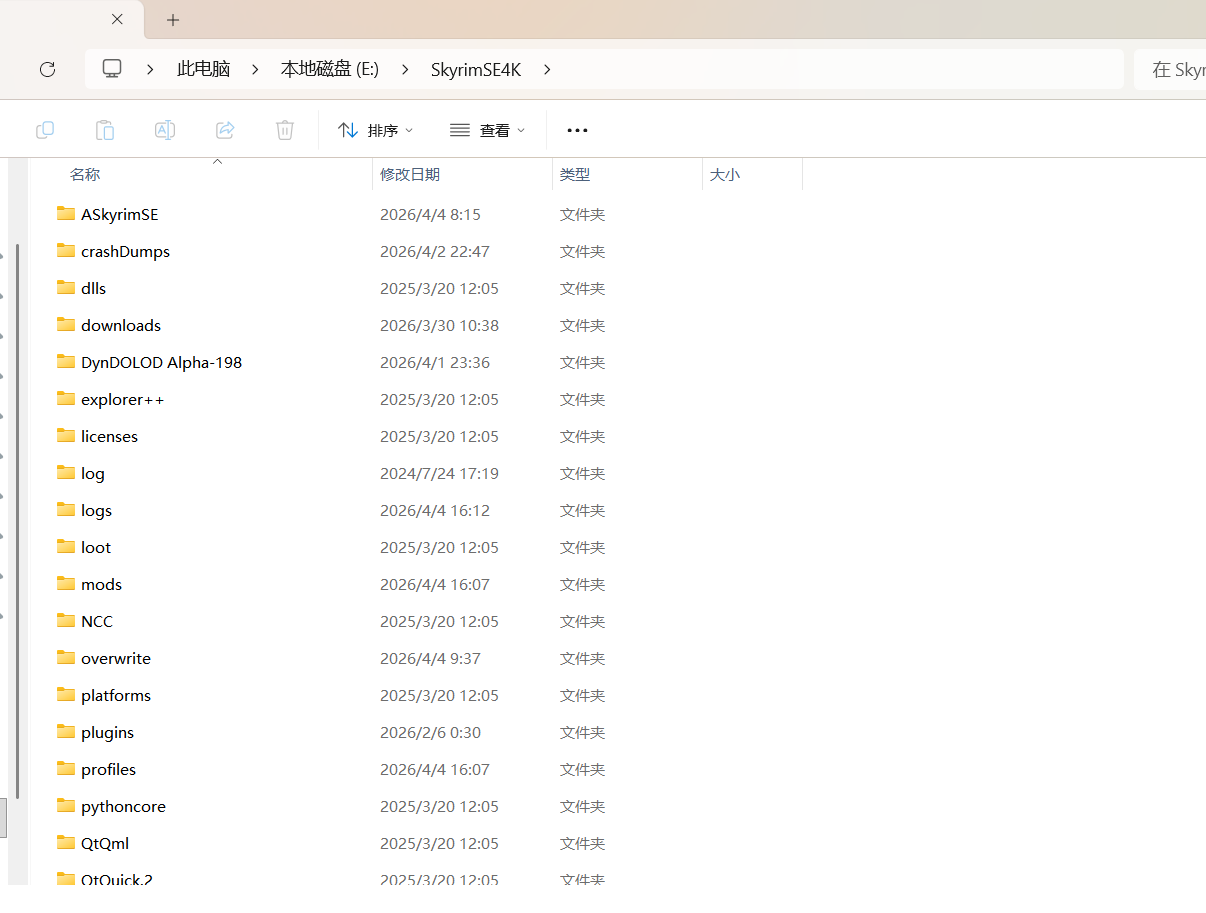Open the mods folder
The width and height of the screenshot is (1206, 913).
click(101, 583)
